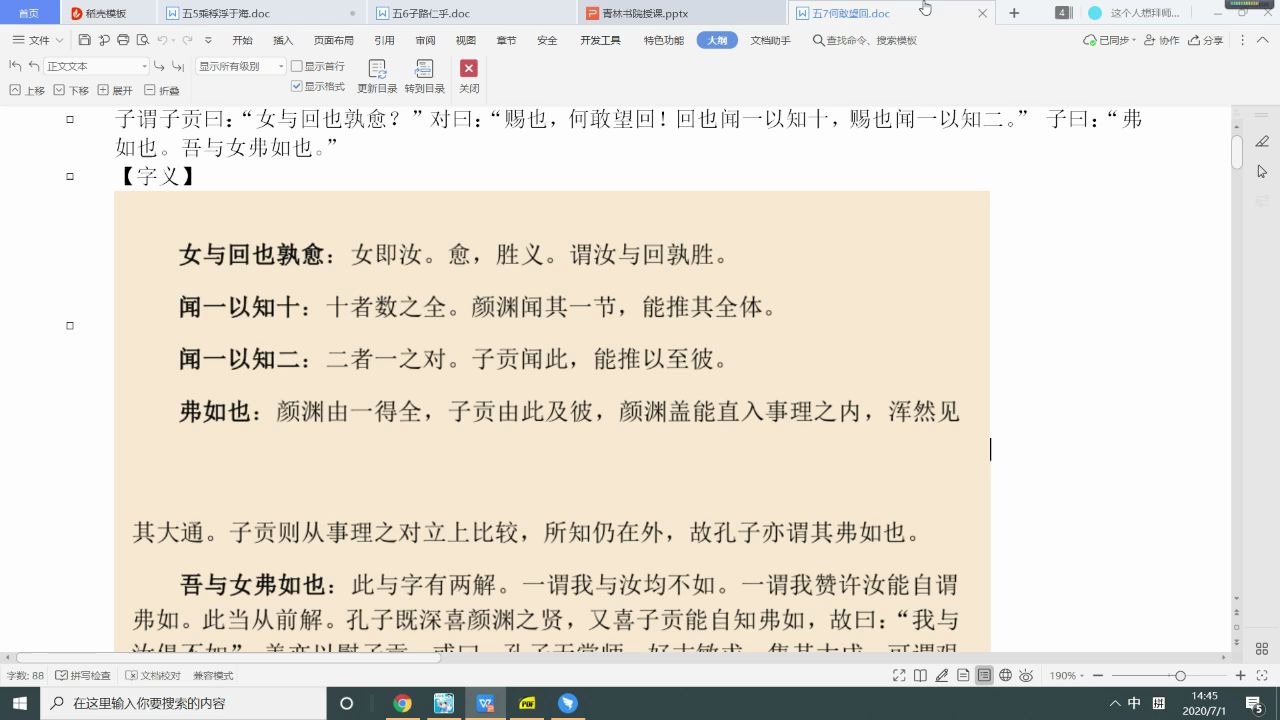Click 下移 to move the item down
The width and height of the screenshot is (1280, 720).
tap(71, 90)
